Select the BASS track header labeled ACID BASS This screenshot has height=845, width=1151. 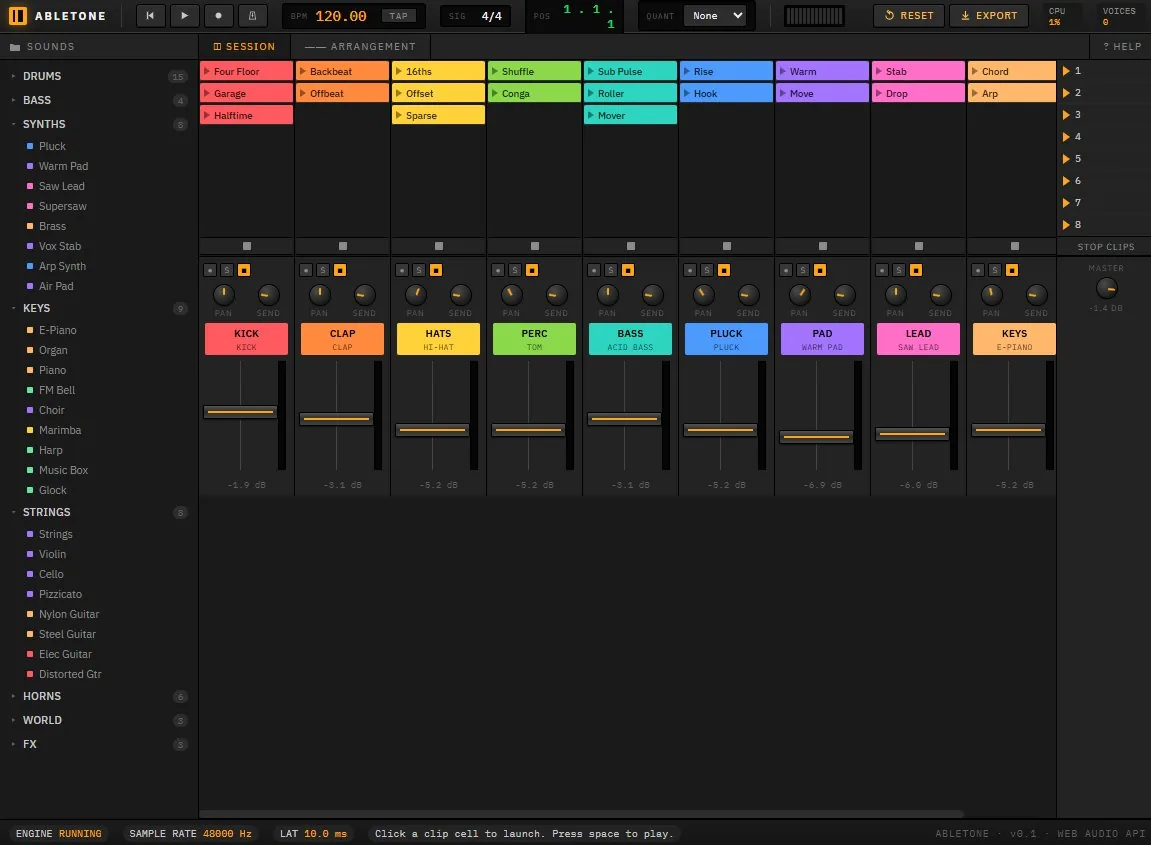631,339
